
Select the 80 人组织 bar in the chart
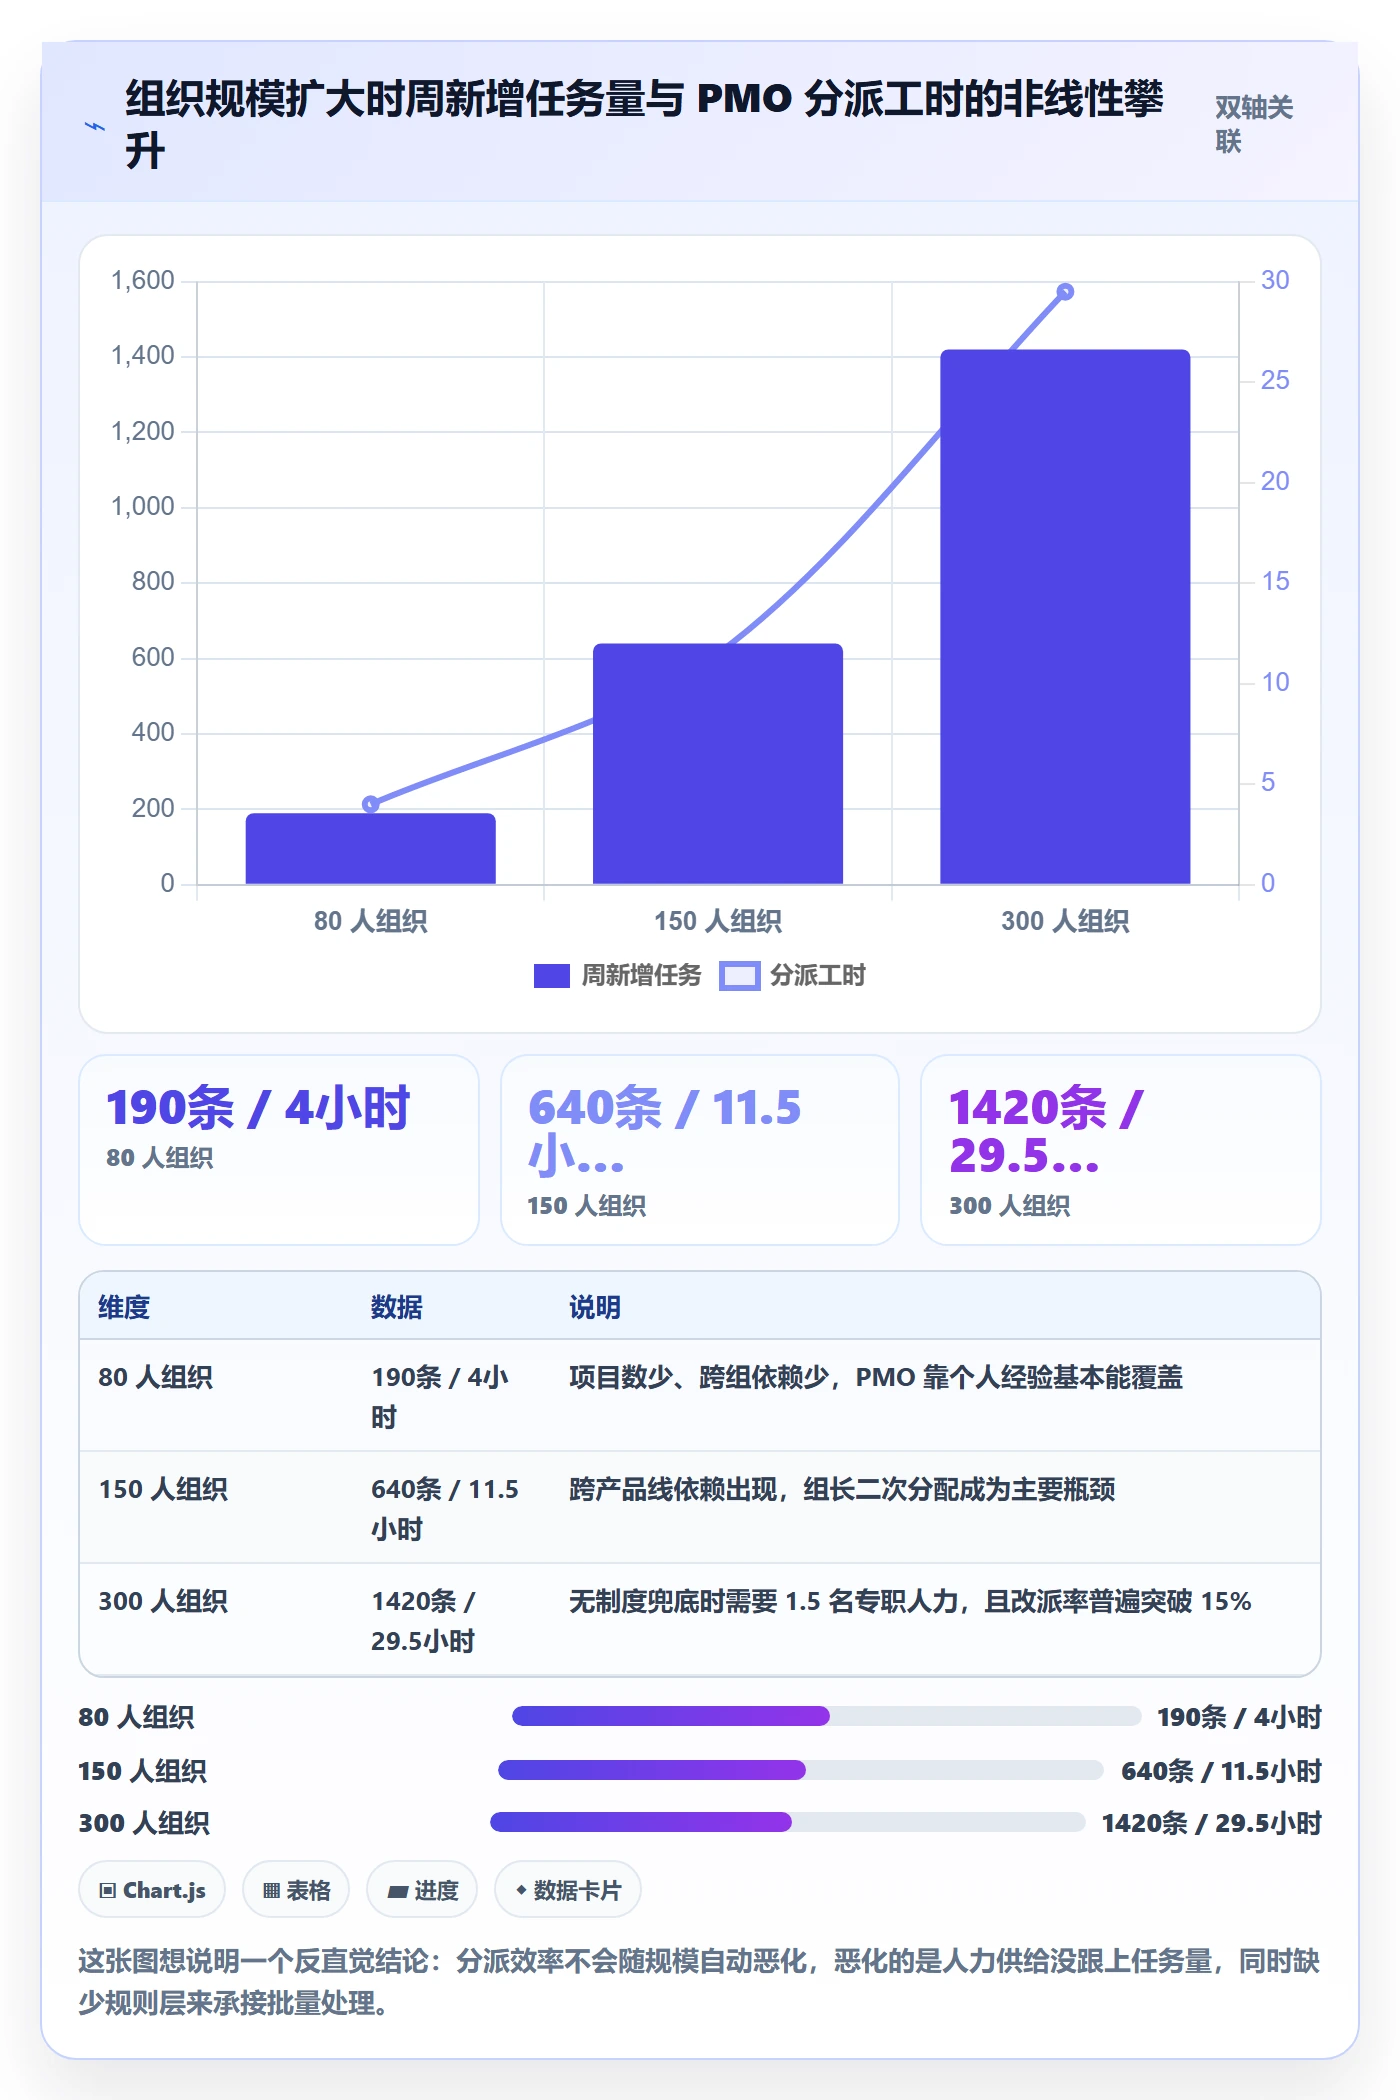371,848
